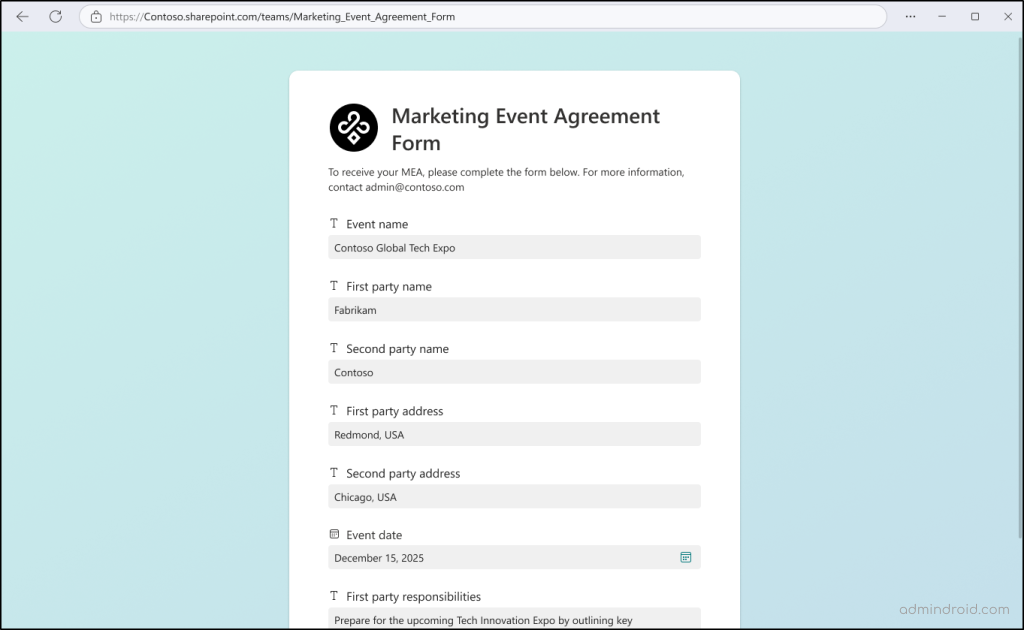Screen dimensions: 1024x630
Task: Click the T icon next to First party address
Action: (x=334, y=410)
